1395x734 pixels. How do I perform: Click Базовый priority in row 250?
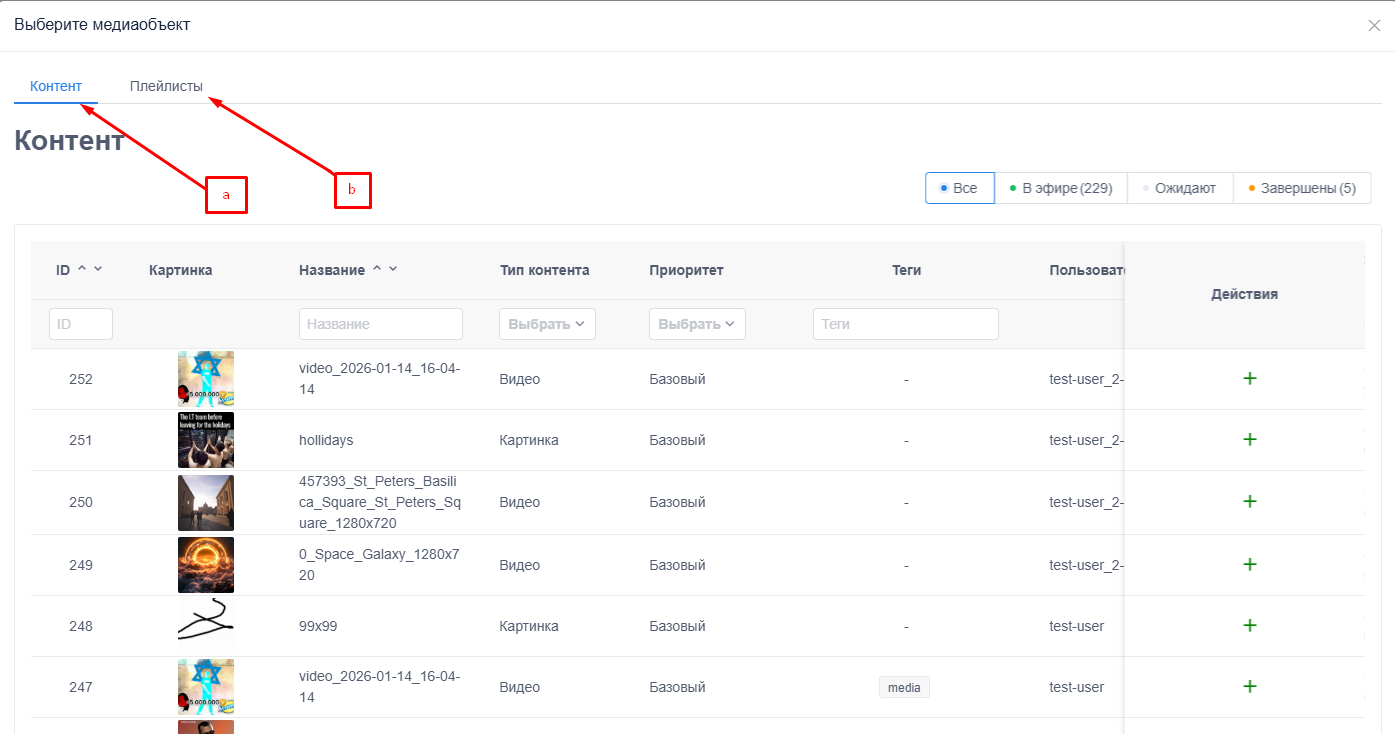(x=677, y=502)
